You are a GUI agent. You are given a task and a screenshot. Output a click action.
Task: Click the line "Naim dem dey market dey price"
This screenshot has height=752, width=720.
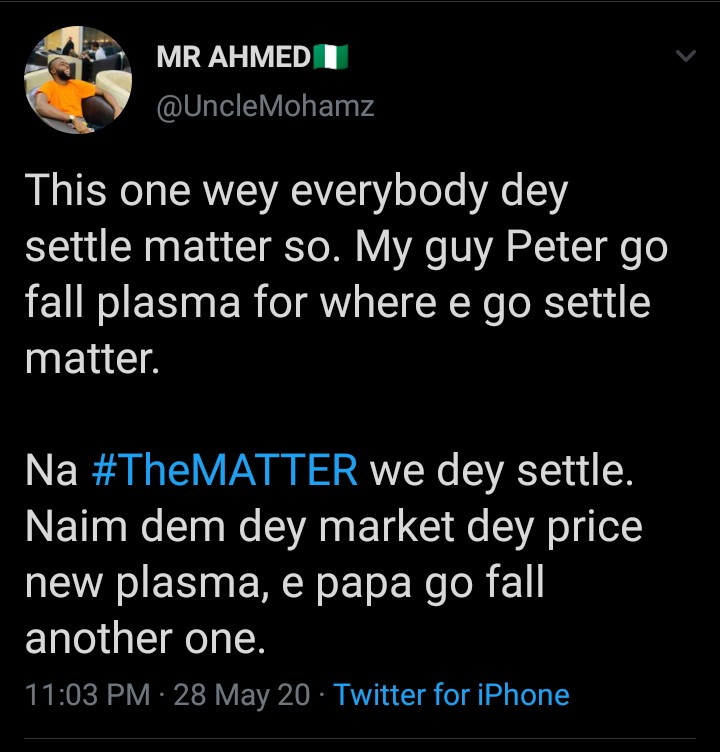pyautogui.click(x=333, y=526)
